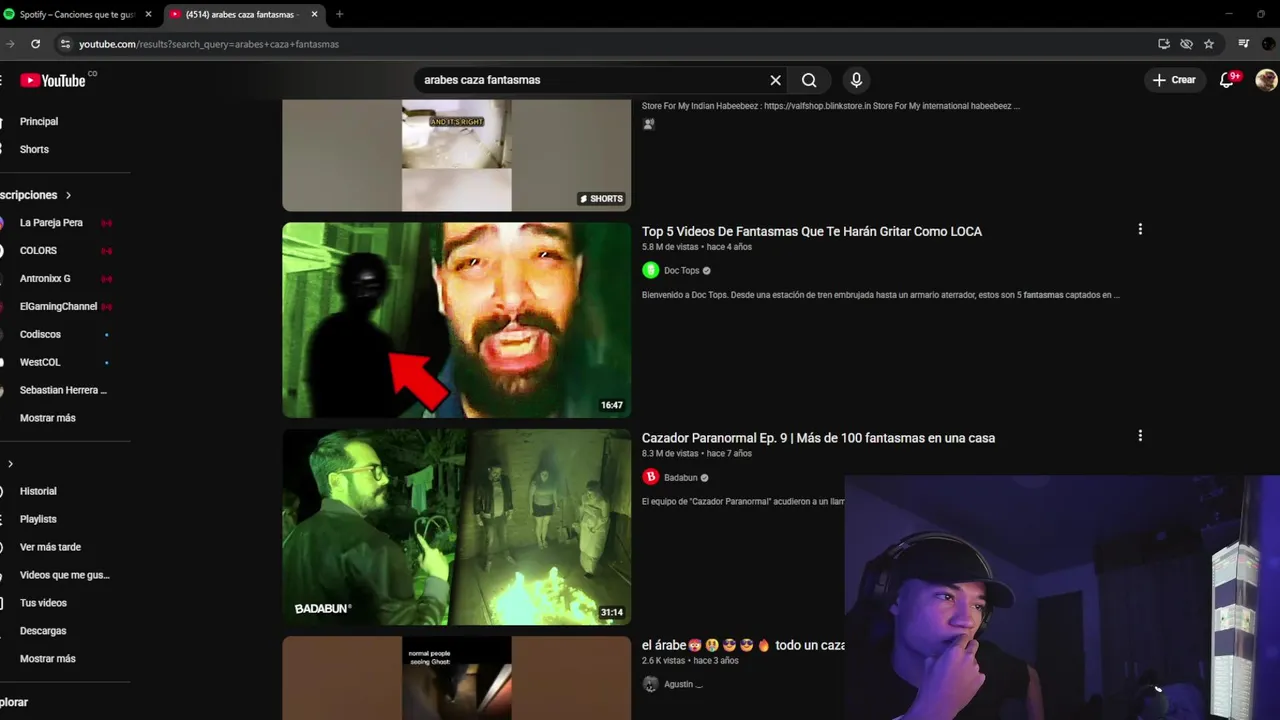
Task: Bookmark this page with the star icon
Action: pos(1209,44)
